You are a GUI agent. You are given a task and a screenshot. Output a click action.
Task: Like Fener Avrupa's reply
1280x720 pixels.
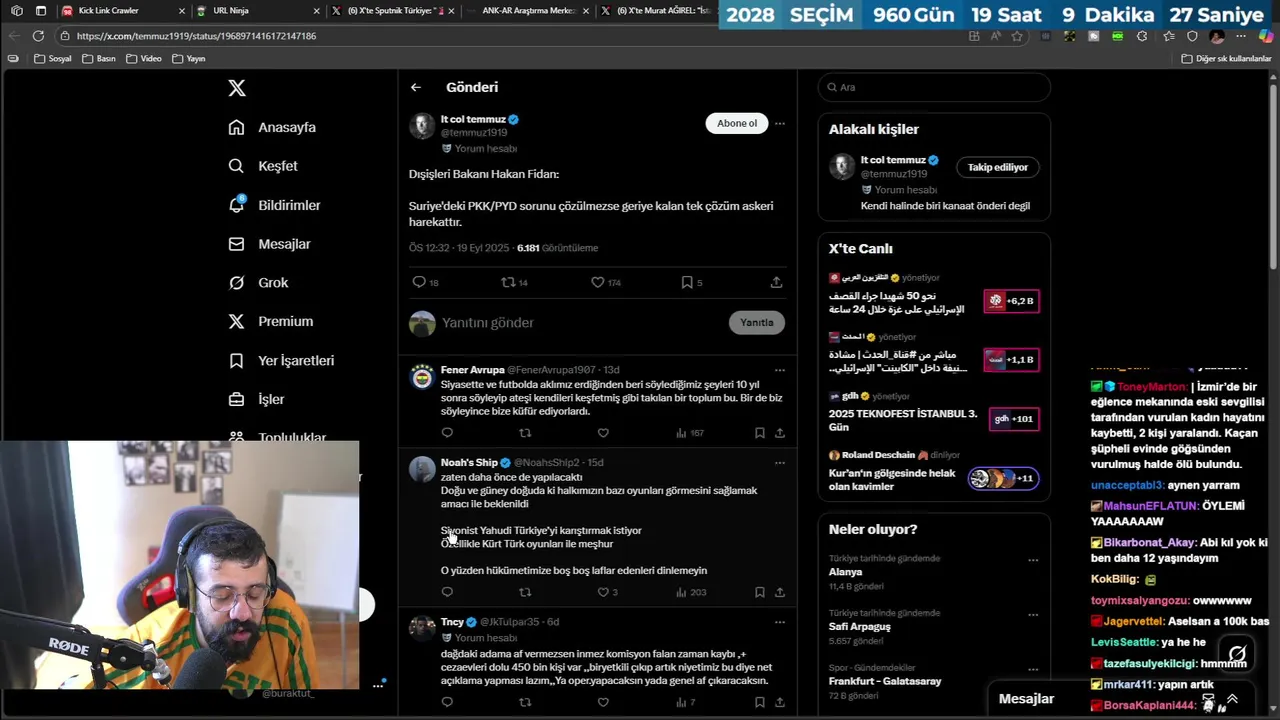point(603,433)
